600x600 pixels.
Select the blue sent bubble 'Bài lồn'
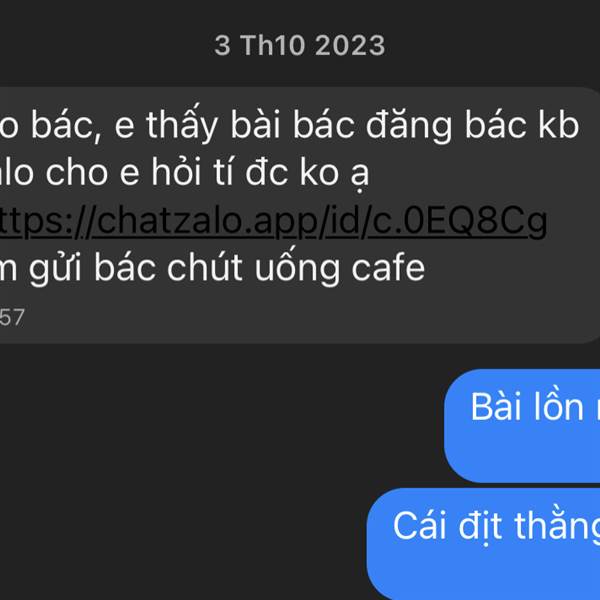522,426
